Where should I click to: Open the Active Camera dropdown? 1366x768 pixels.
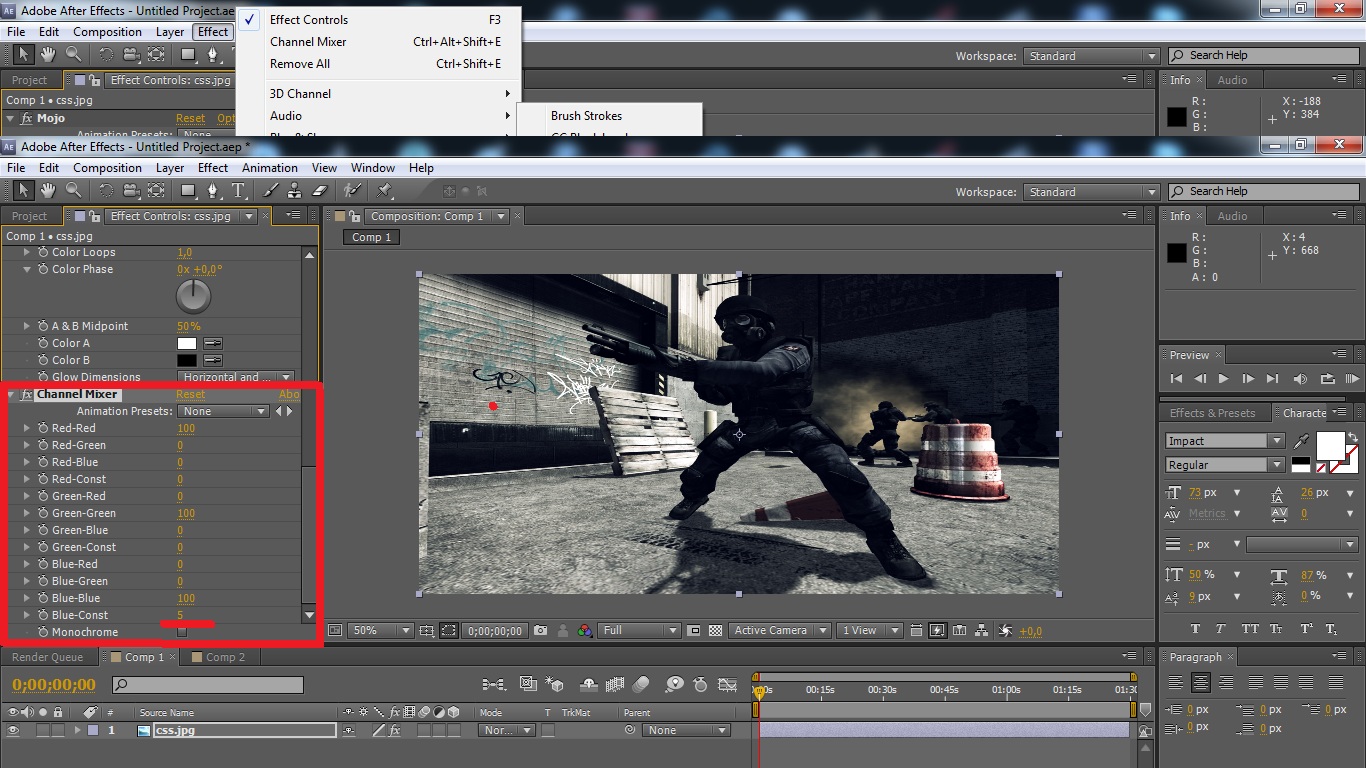[781, 631]
